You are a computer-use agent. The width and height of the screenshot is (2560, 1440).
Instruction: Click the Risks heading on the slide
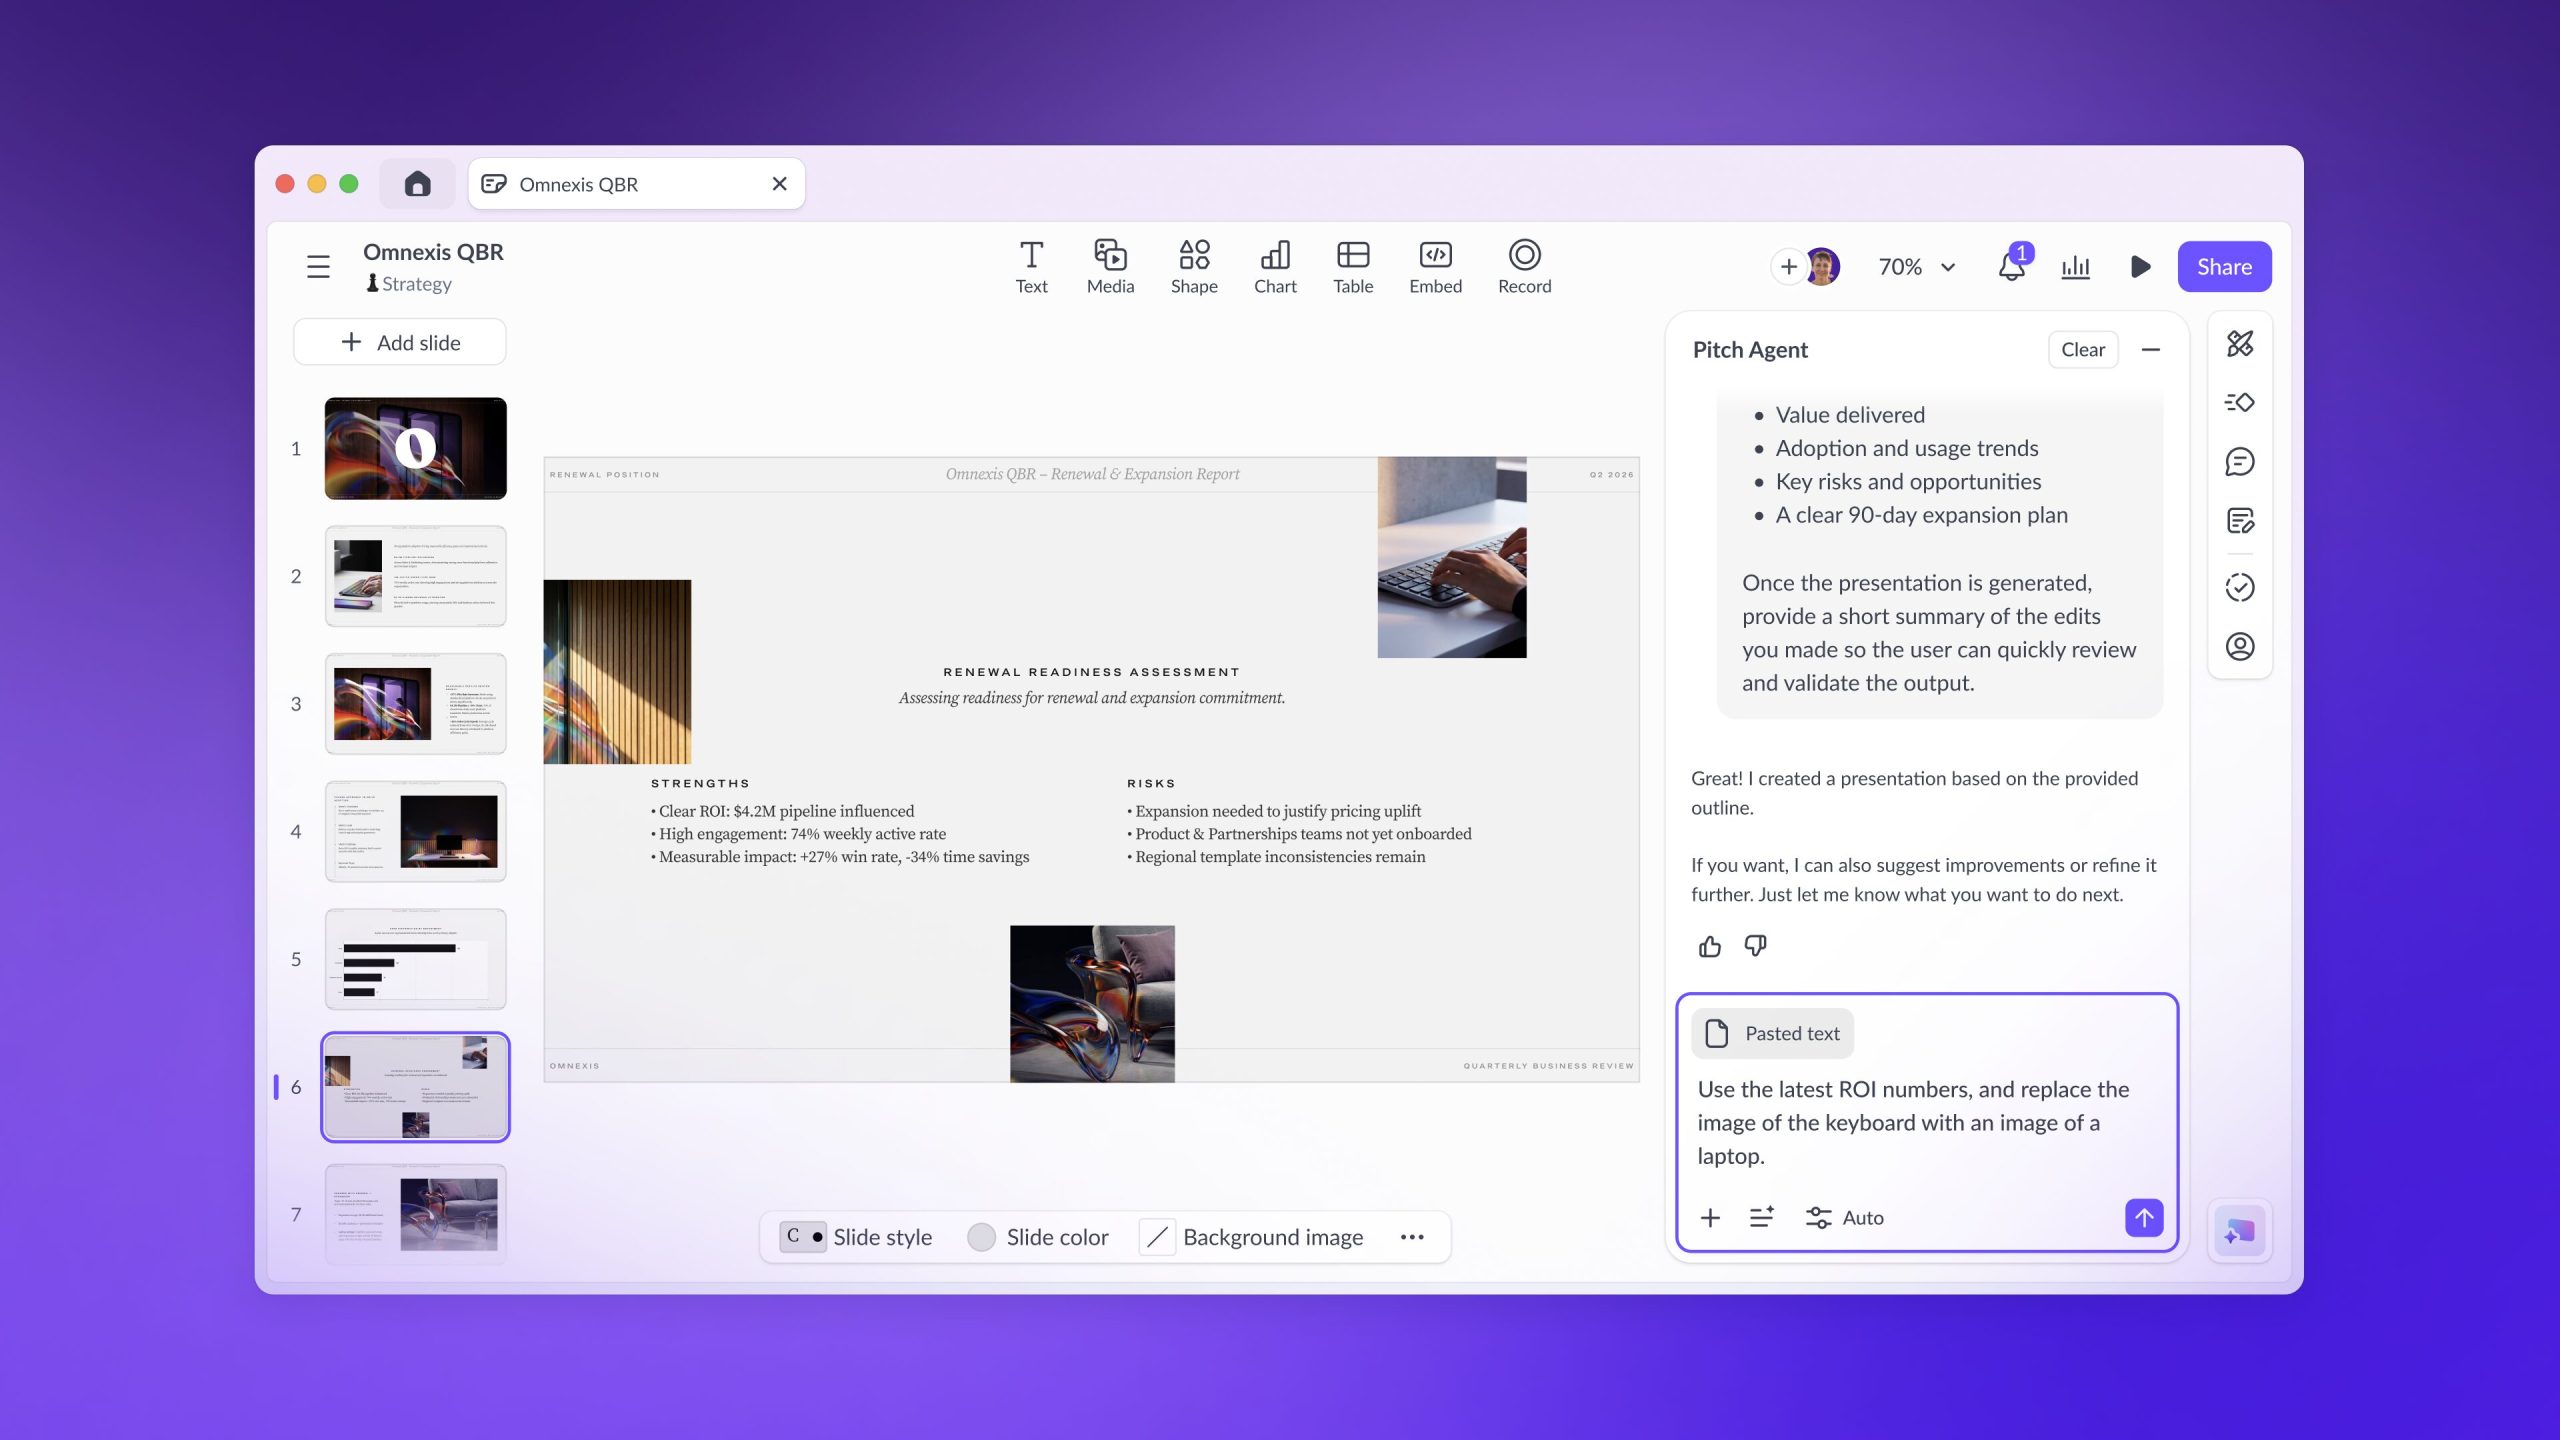[x=1151, y=784]
